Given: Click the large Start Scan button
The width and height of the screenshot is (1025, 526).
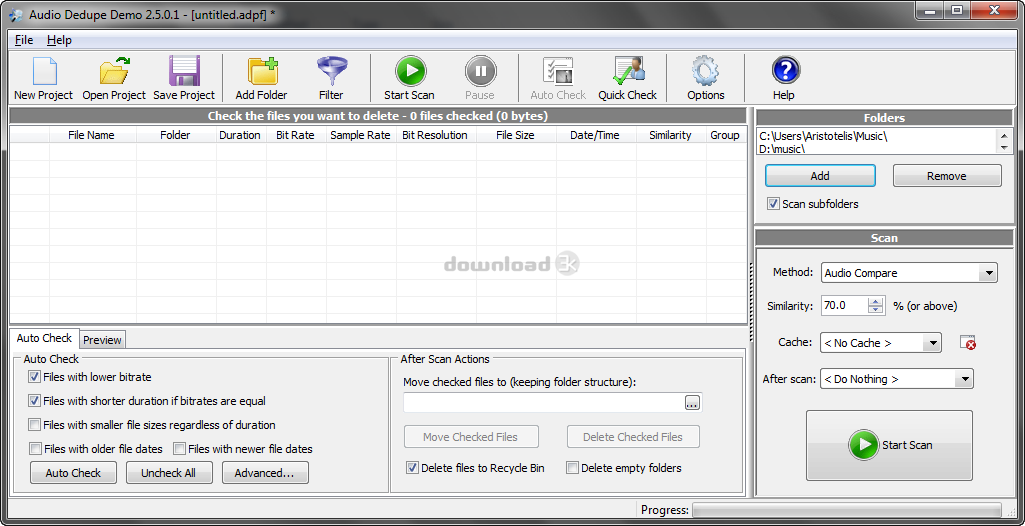Looking at the screenshot, I should point(889,445).
